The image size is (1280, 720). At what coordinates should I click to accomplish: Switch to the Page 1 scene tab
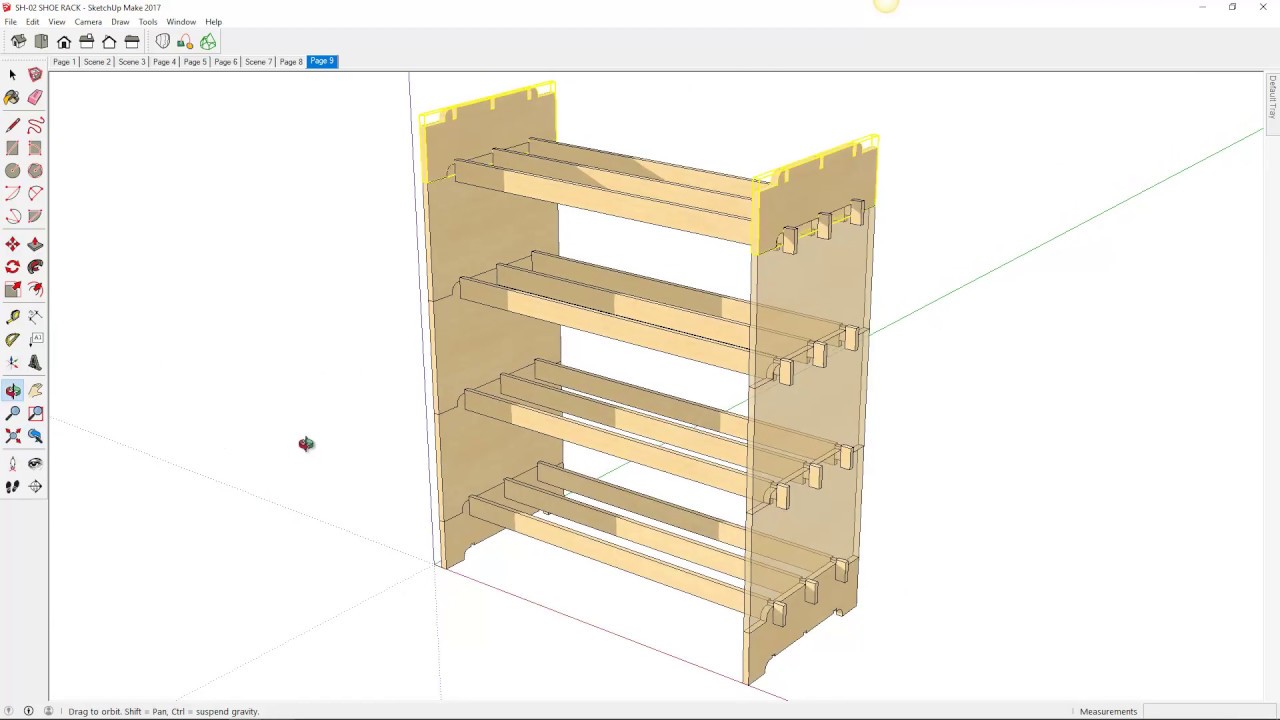coord(64,62)
